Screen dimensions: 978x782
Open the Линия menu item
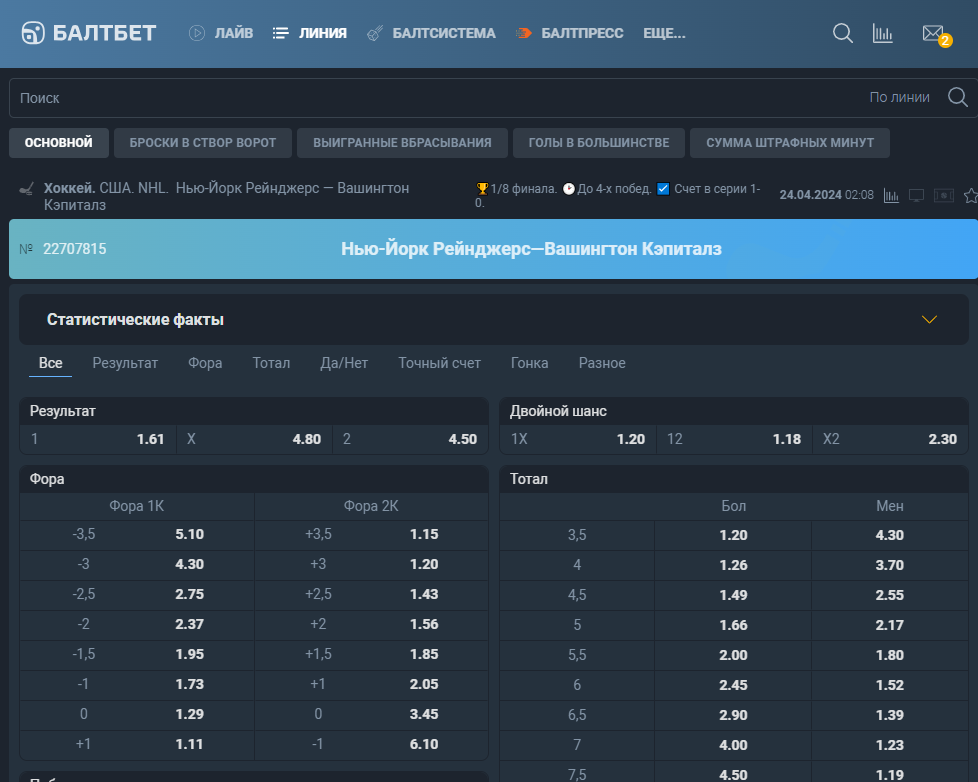tap(309, 33)
